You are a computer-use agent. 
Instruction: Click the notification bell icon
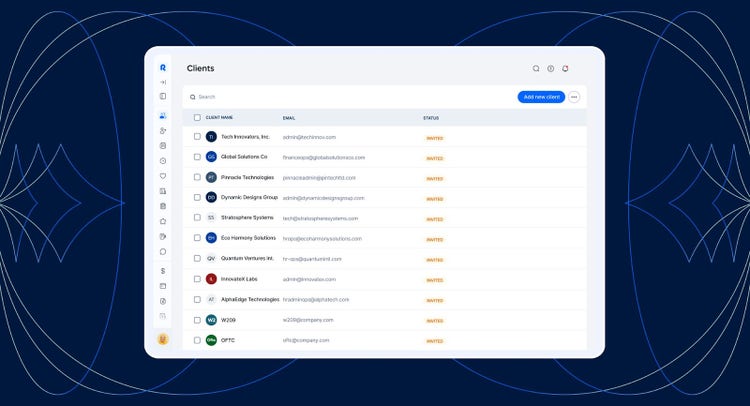click(x=565, y=69)
